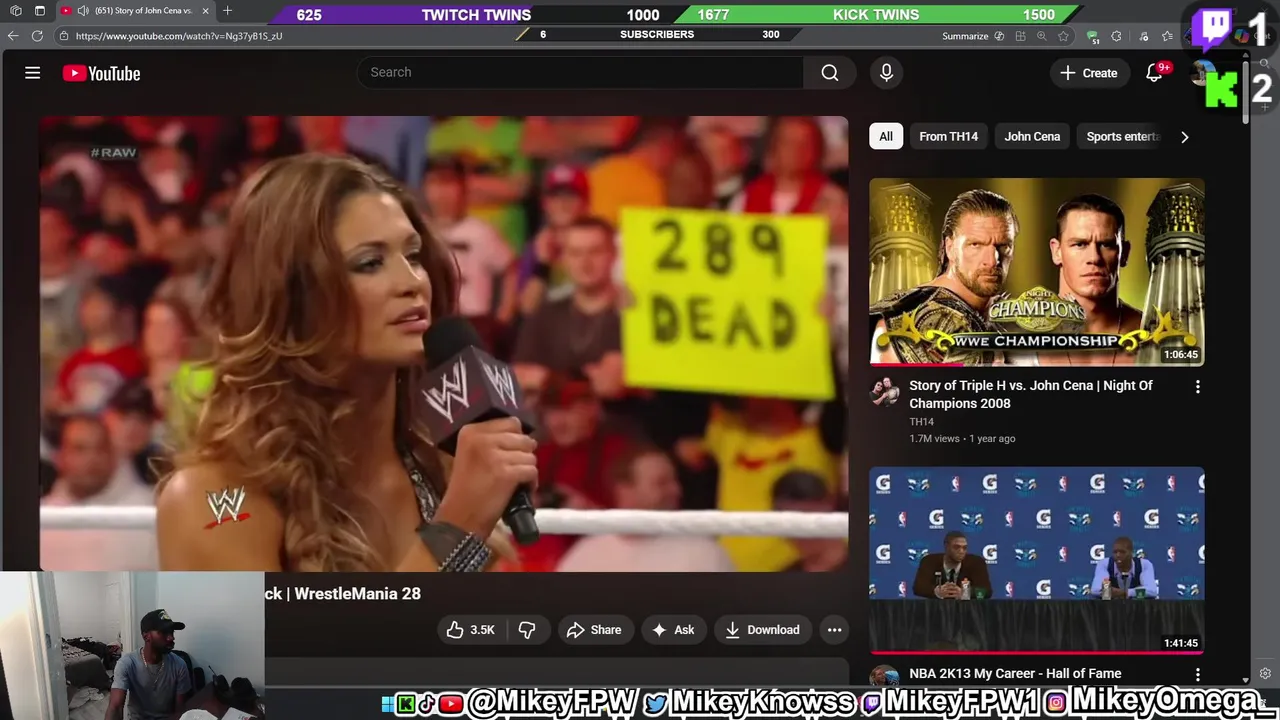This screenshot has width=1280, height=720.
Task: Open the TH14 channel name link
Action: click(x=921, y=422)
